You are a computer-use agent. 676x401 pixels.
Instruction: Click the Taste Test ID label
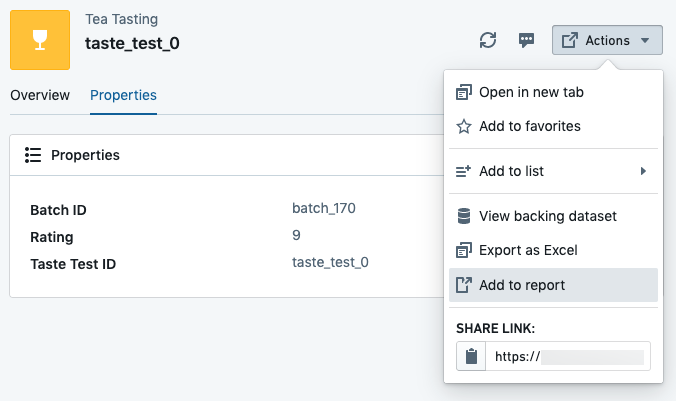73,264
